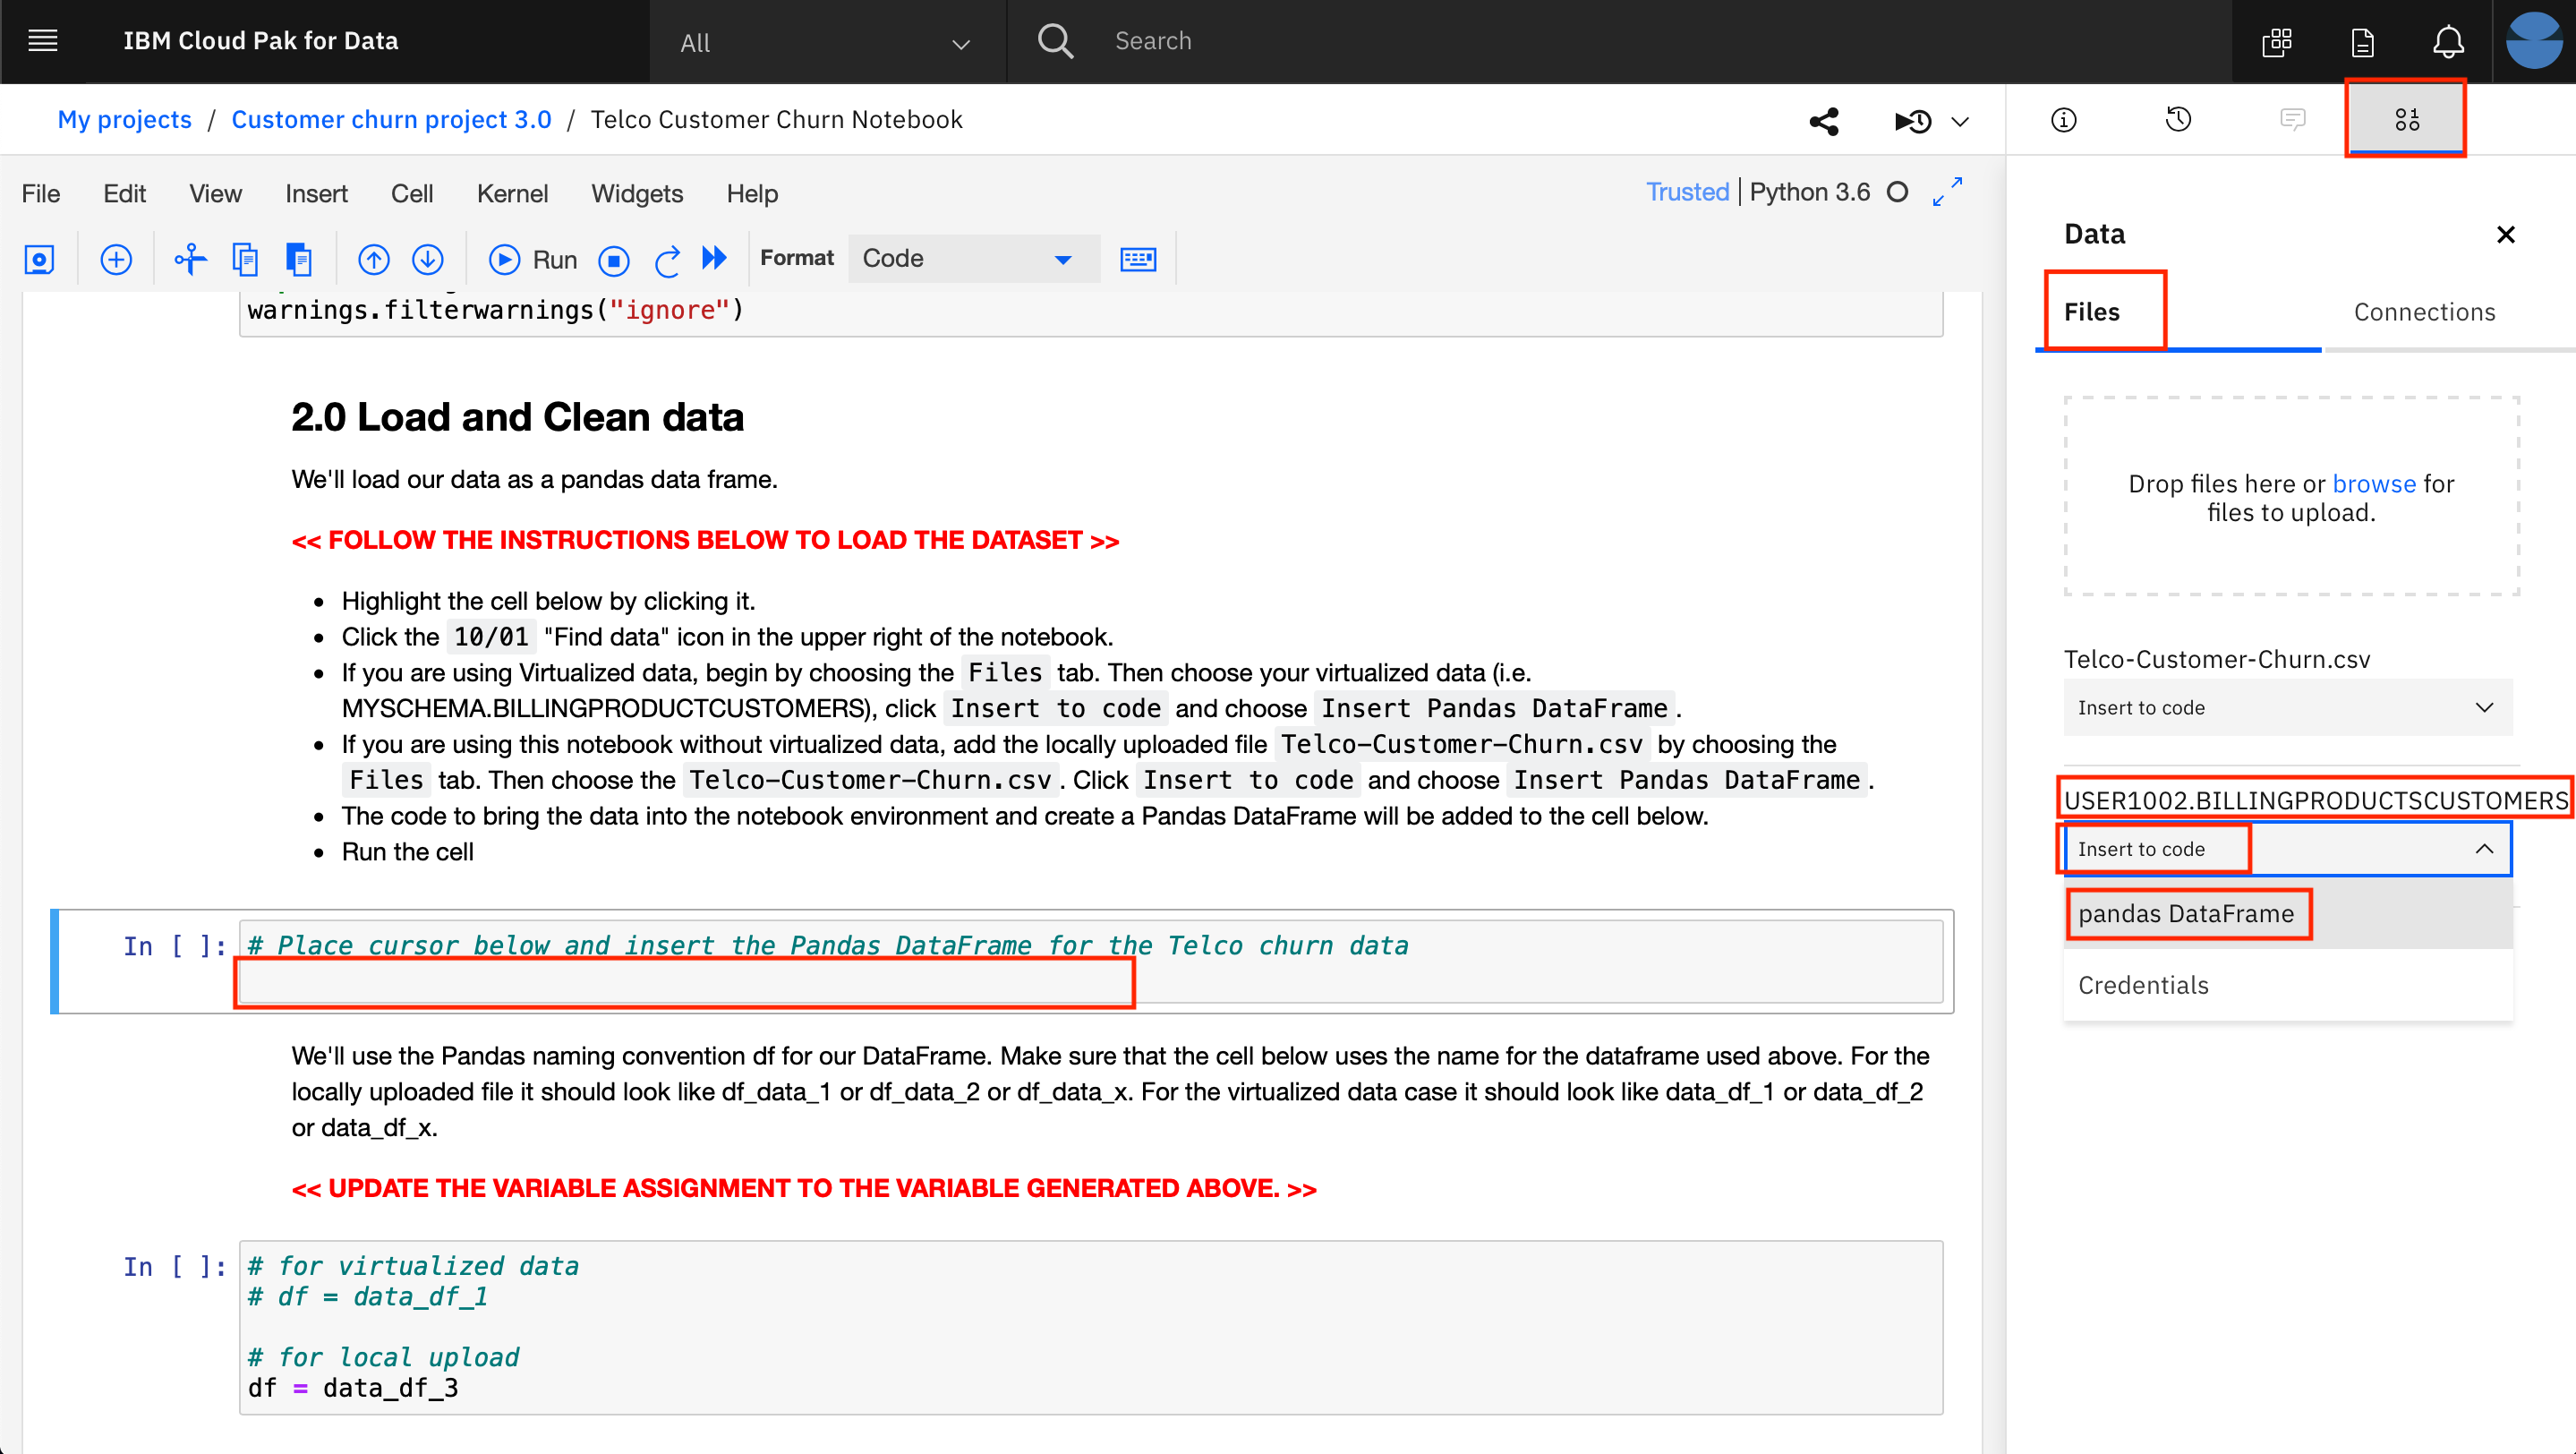The image size is (2576, 1454).
Task: Click the share notebook icon
Action: 1824,121
